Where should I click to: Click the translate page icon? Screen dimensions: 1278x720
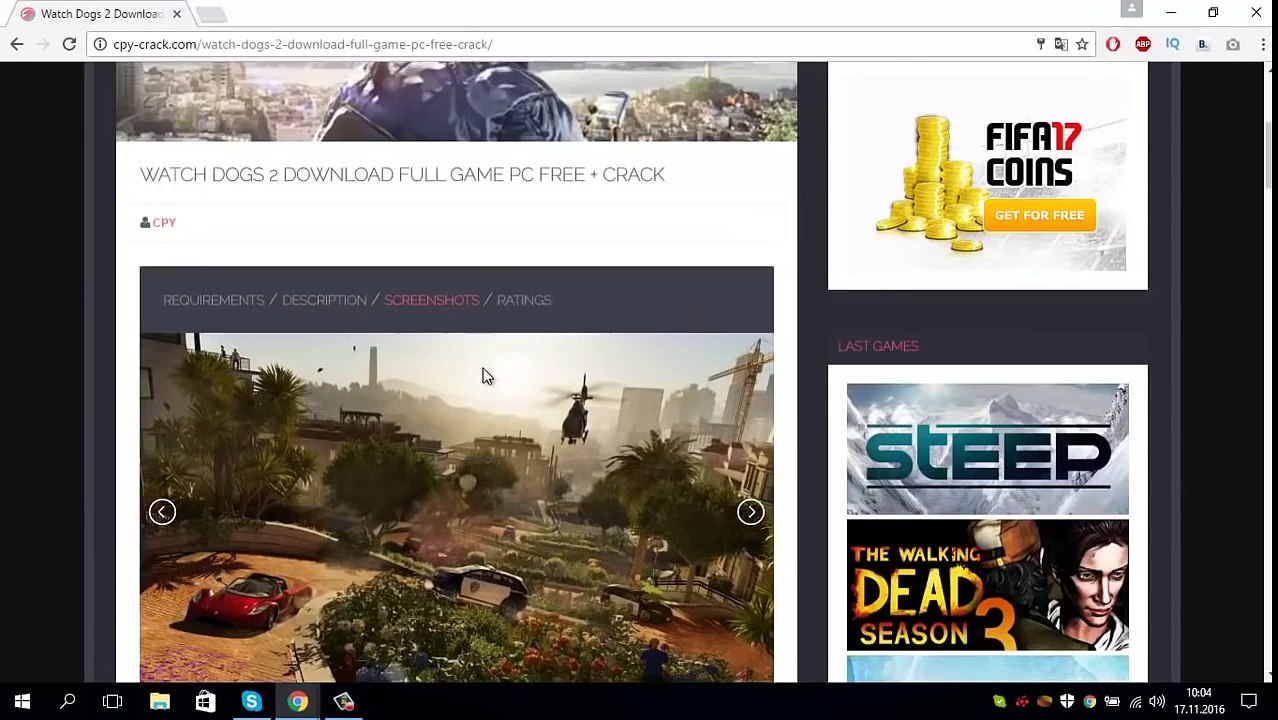1061,44
